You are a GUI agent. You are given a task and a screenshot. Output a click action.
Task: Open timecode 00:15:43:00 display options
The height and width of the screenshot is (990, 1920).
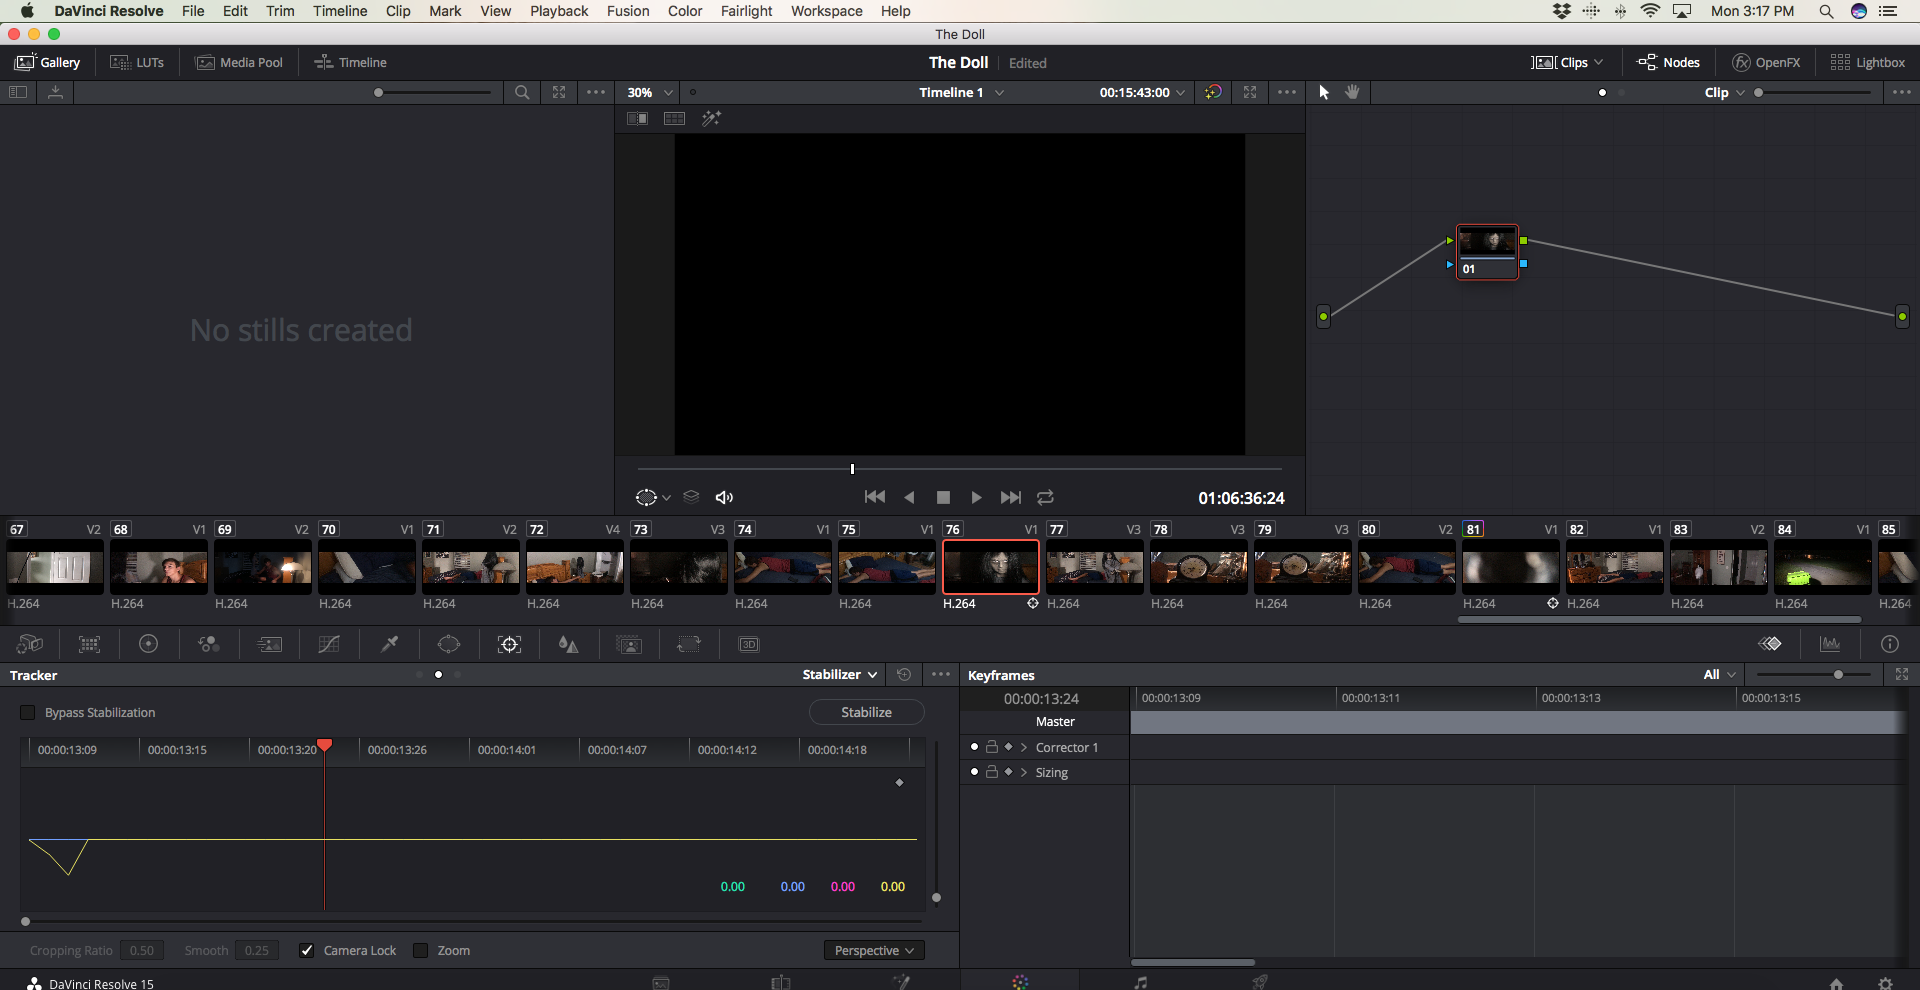1142,92
